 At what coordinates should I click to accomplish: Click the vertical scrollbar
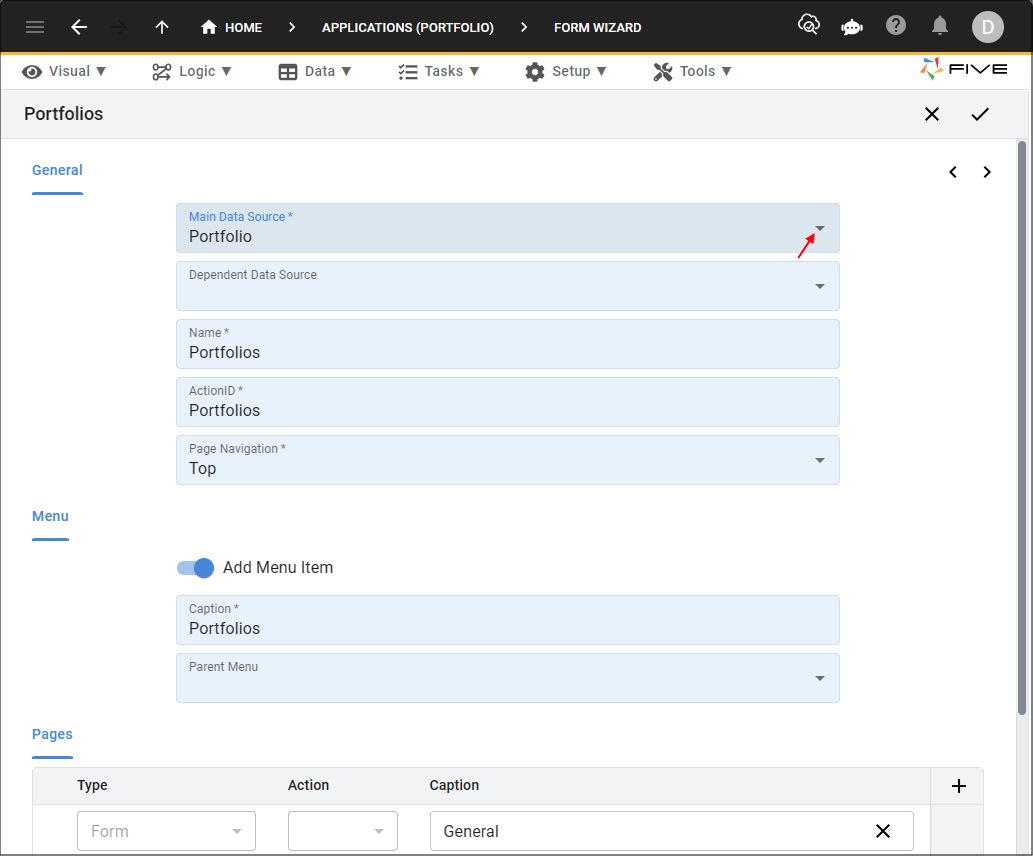point(1022,428)
